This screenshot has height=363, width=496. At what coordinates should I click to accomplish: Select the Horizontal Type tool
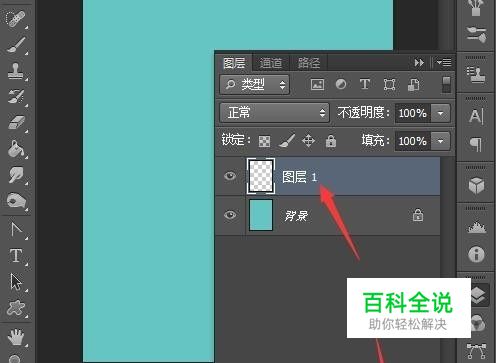tap(16, 256)
